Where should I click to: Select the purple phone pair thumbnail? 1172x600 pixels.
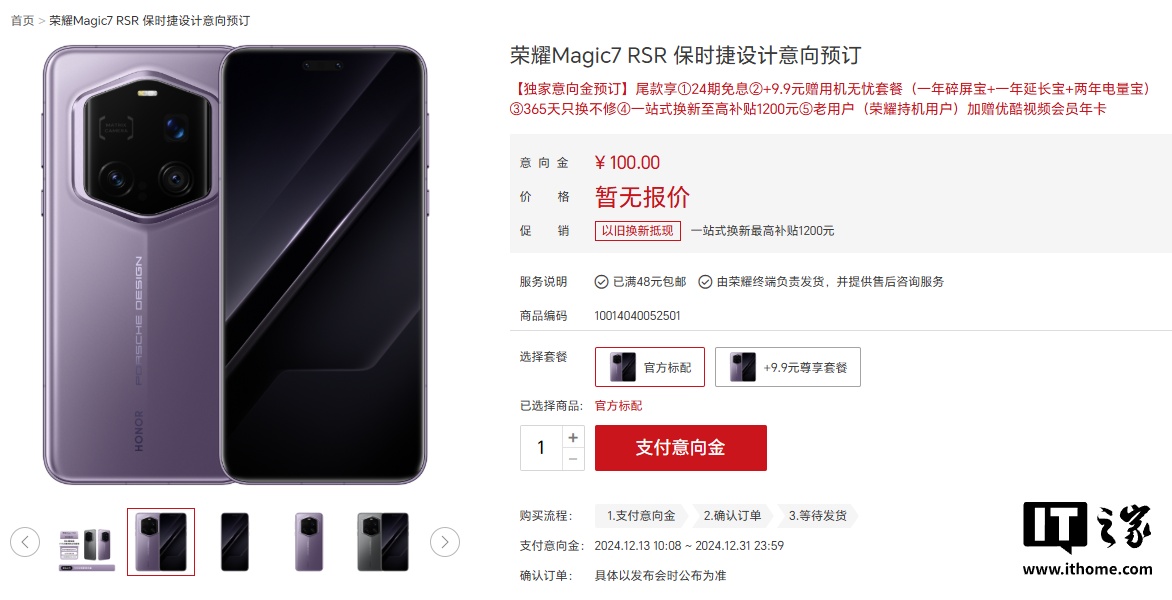click(161, 542)
